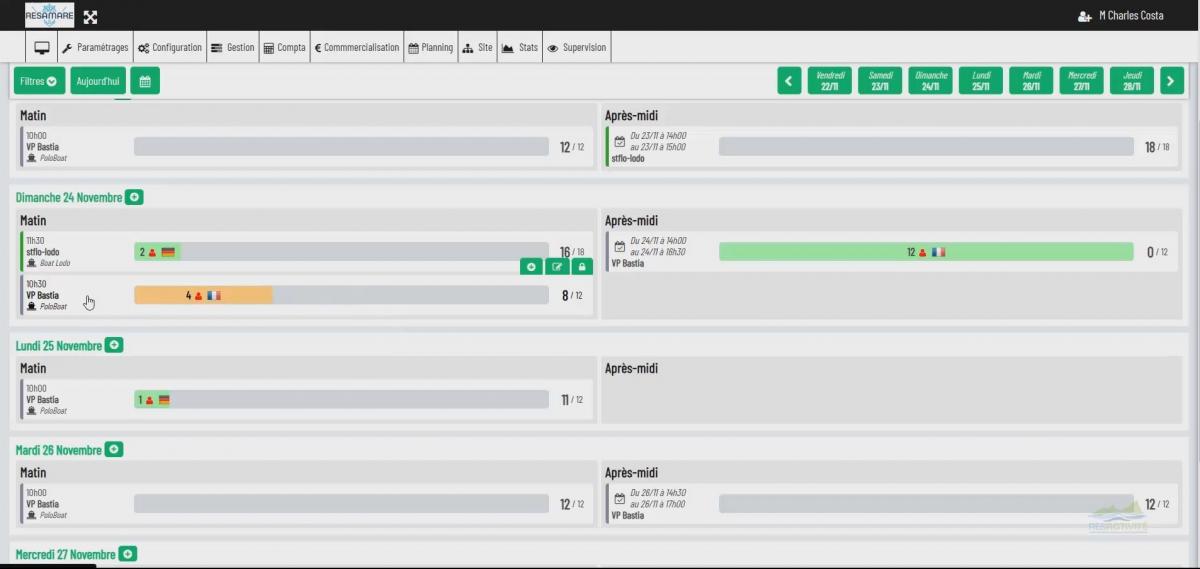This screenshot has height=569, width=1200.
Task: Open Mardi 10h00 VP Bastia morning departure
Action: [x=306, y=504]
